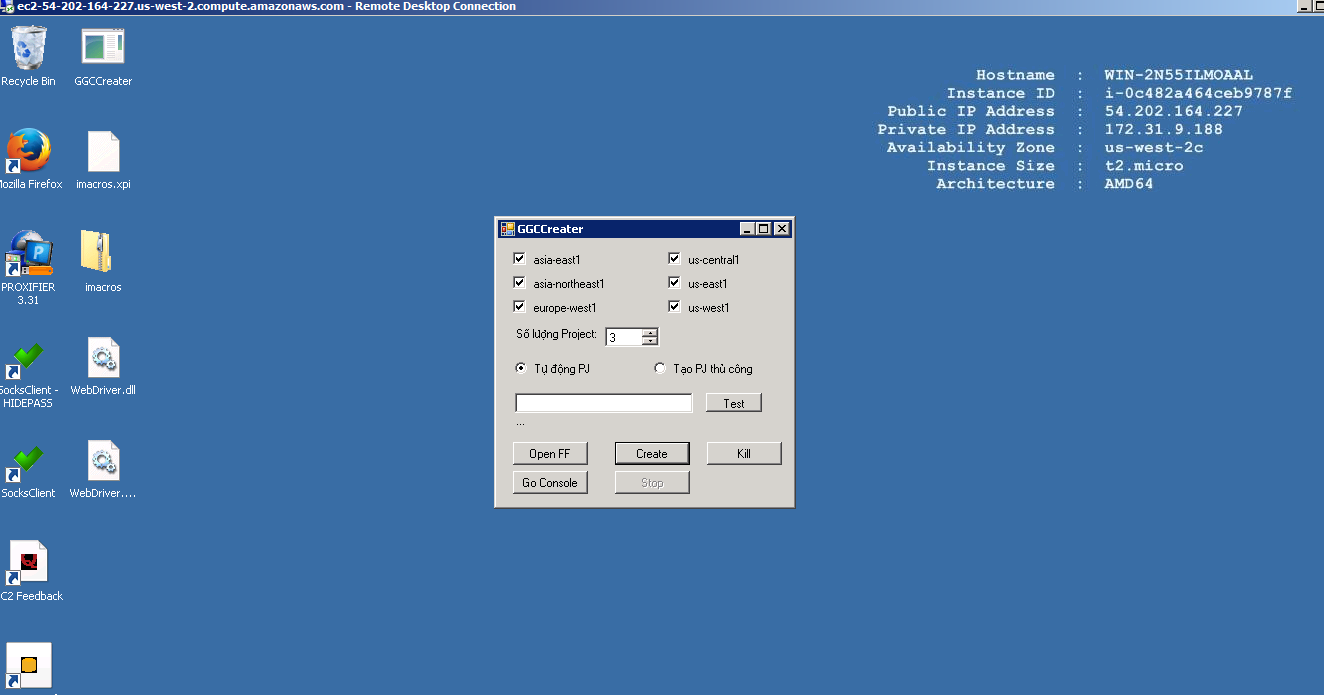Select the WebDriver.... file icon below WebDriver.dll
The image size is (1324, 695).
(103, 462)
